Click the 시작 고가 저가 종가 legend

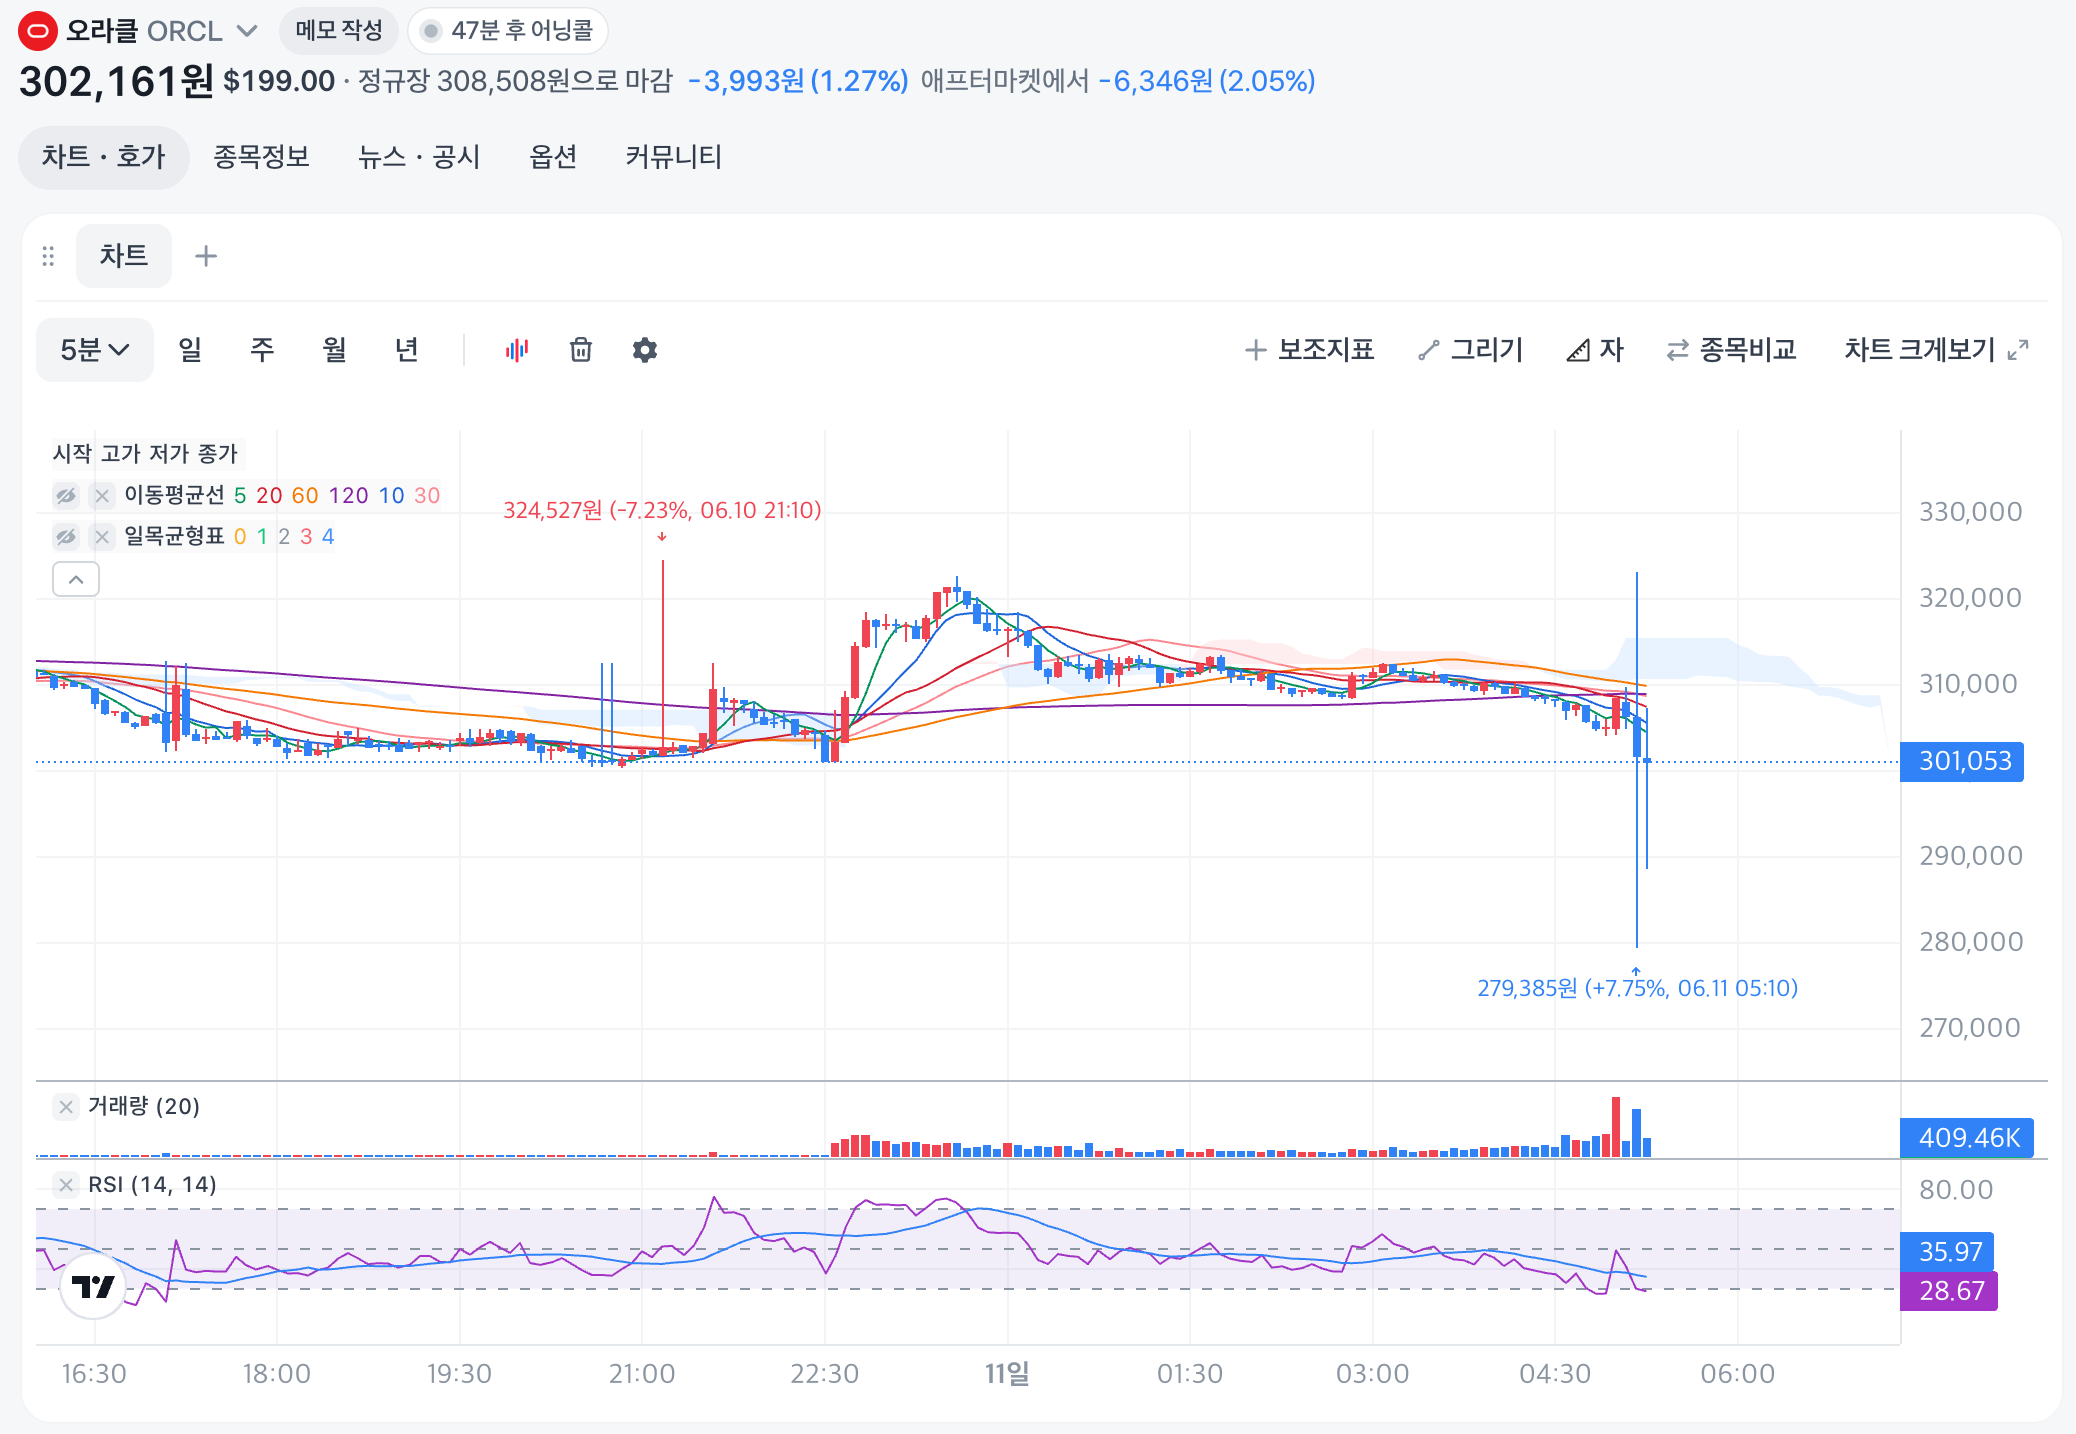point(145,454)
